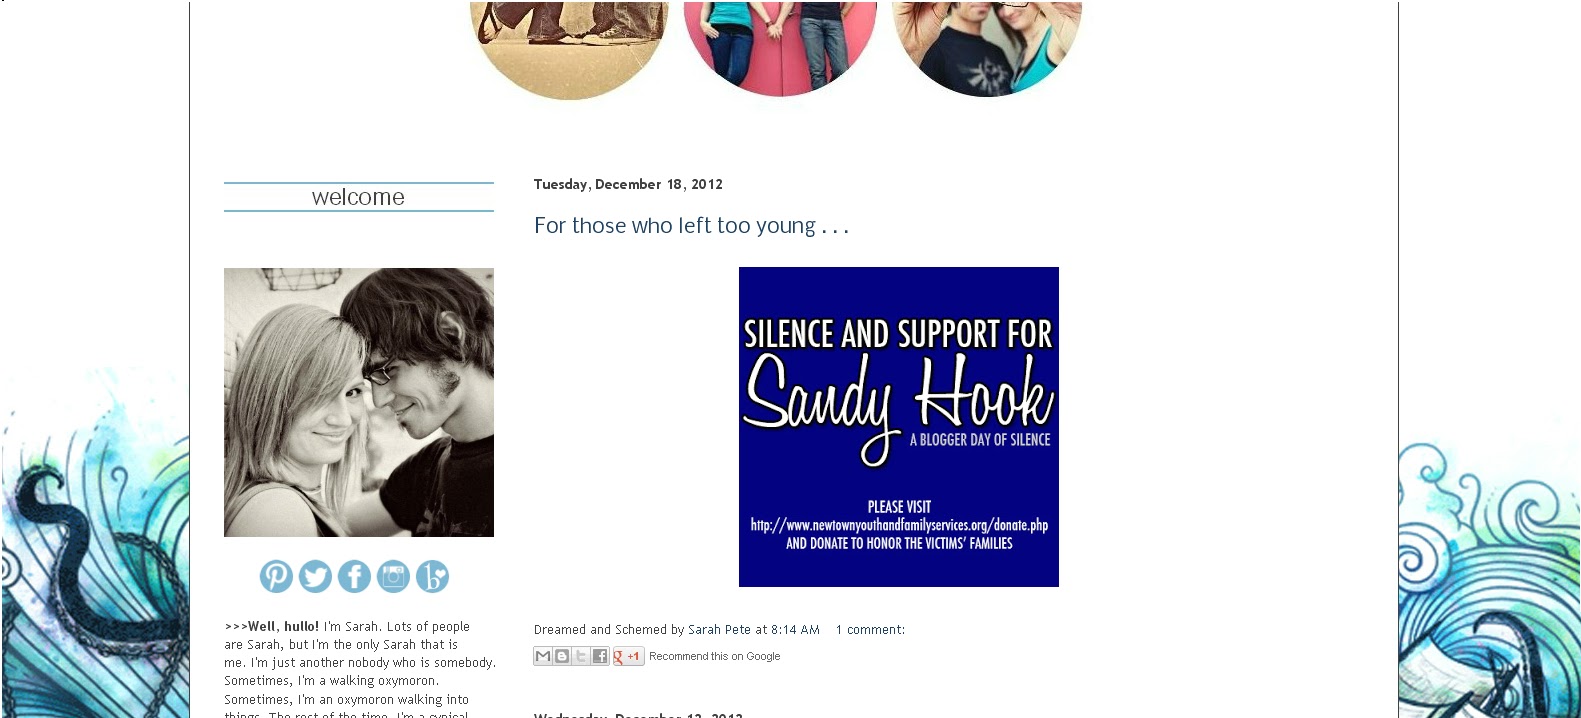Image resolution: width=1581 pixels, height=718 pixels.
Task: Open post title 'For those who left too young'
Action: pyautogui.click(x=691, y=226)
